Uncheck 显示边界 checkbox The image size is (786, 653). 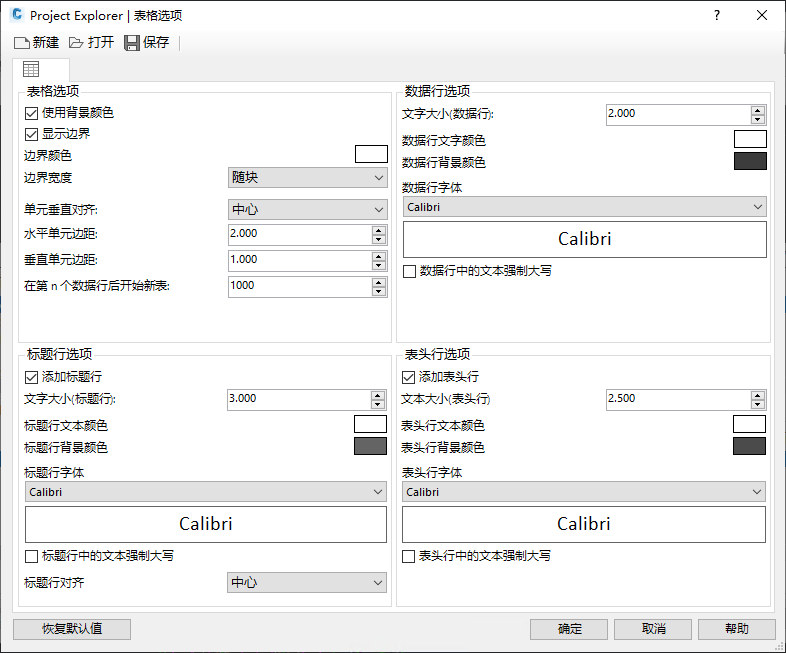click(31, 133)
